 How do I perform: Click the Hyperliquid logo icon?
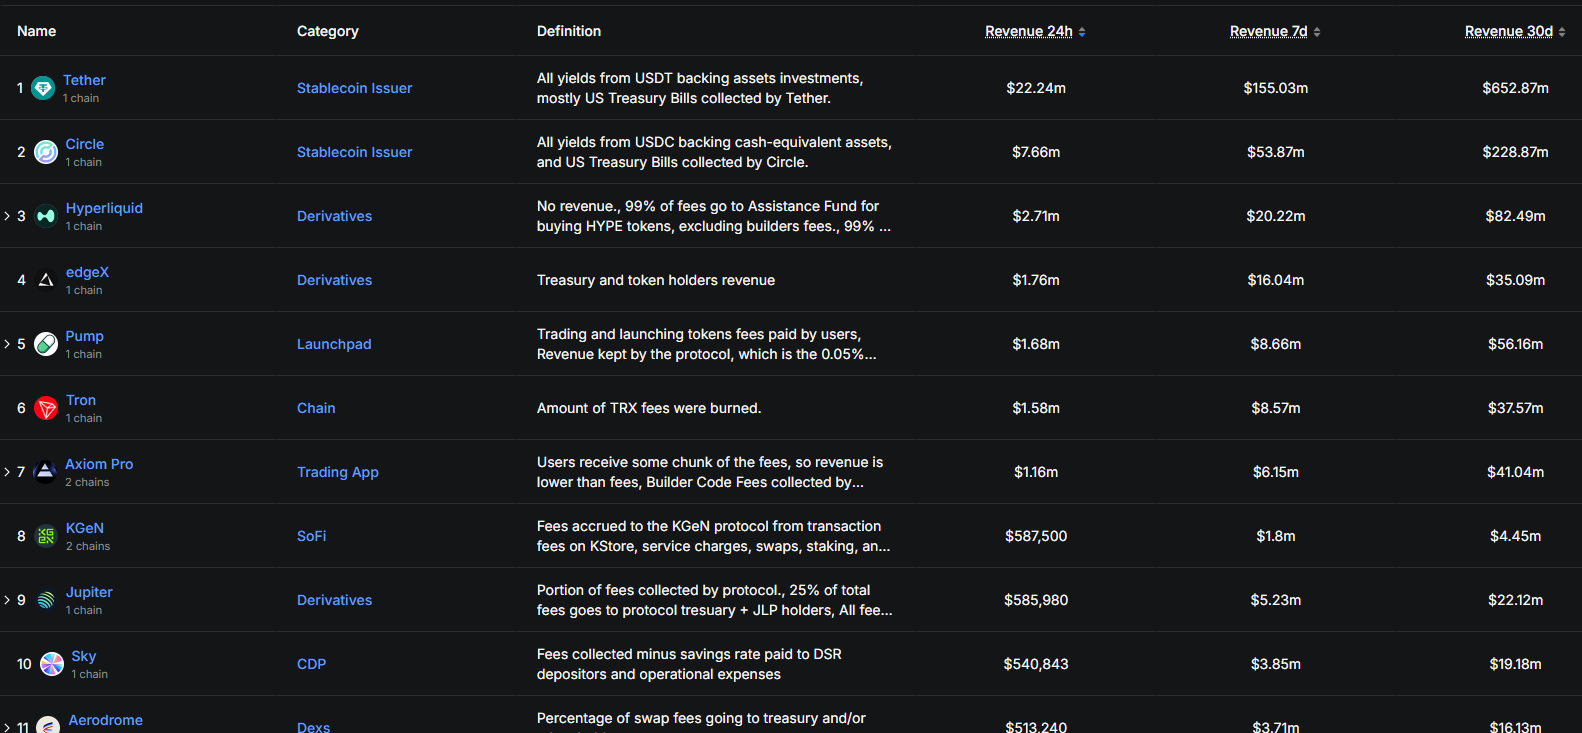46,216
